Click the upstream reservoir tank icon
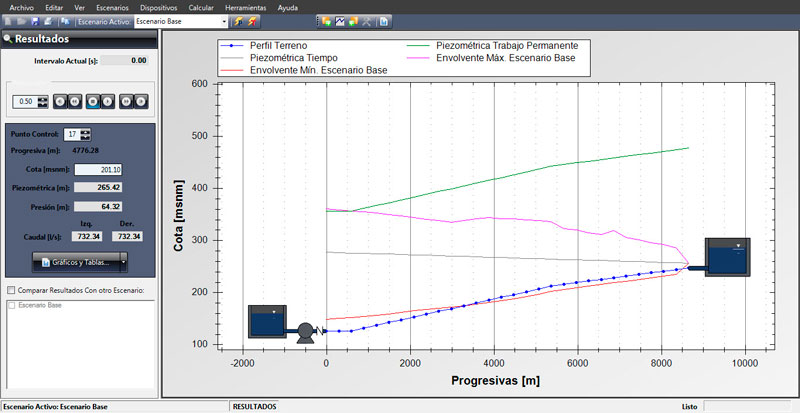The image size is (800, 413). (x=267, y=322)
